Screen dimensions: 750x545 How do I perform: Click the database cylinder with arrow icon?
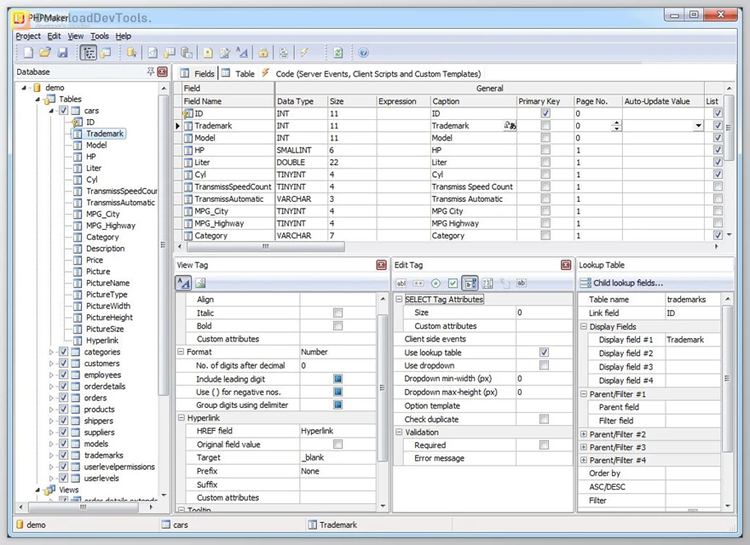tap(131, 53)
